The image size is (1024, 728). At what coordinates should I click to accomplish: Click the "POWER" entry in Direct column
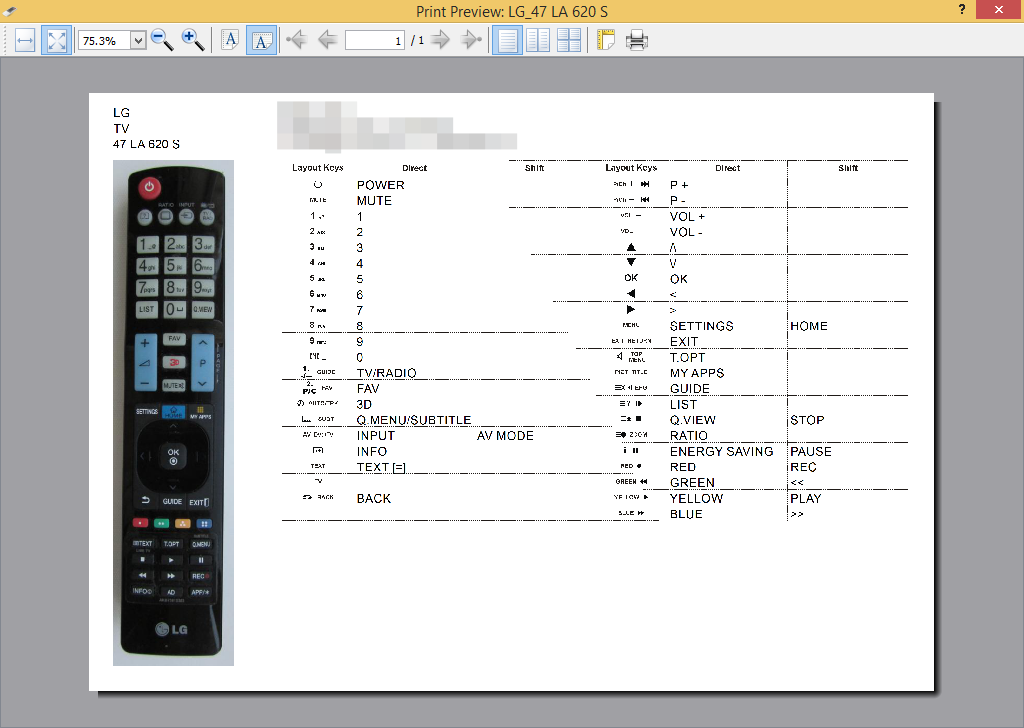[x=381, y=185]
